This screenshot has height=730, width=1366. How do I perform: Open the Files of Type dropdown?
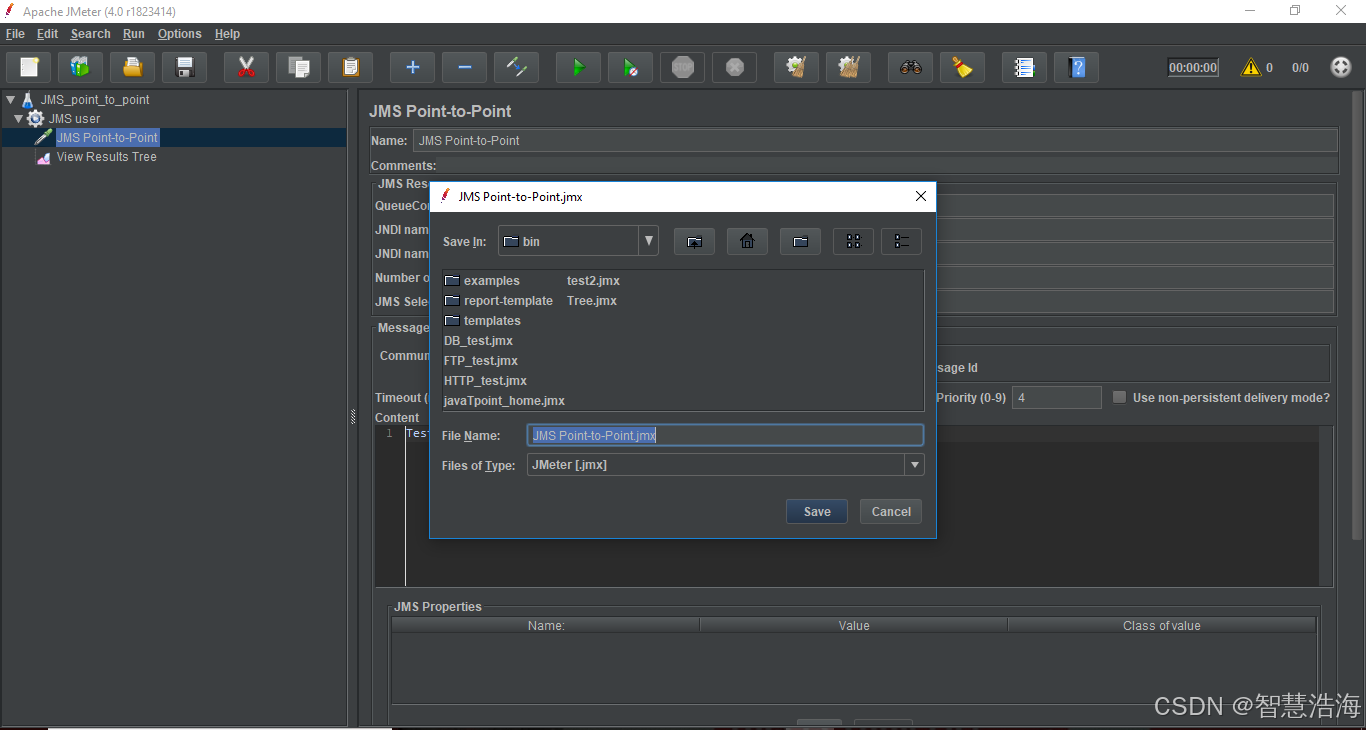[x=914, y=465]
